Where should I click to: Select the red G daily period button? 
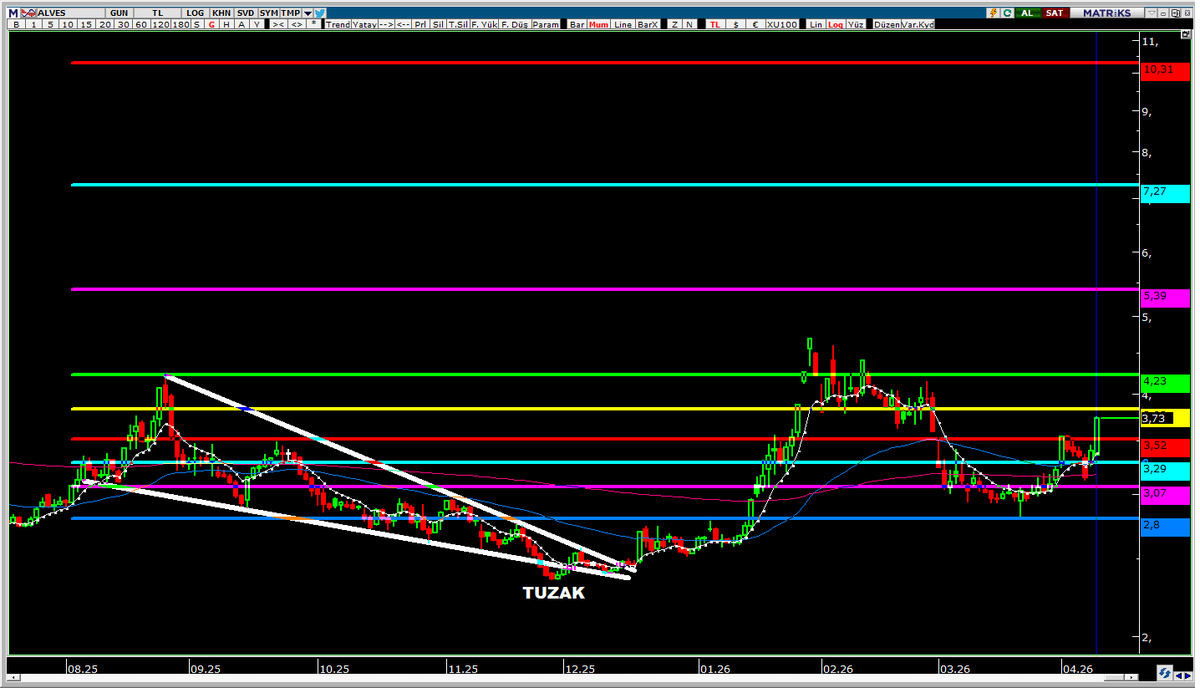(211, 24)
